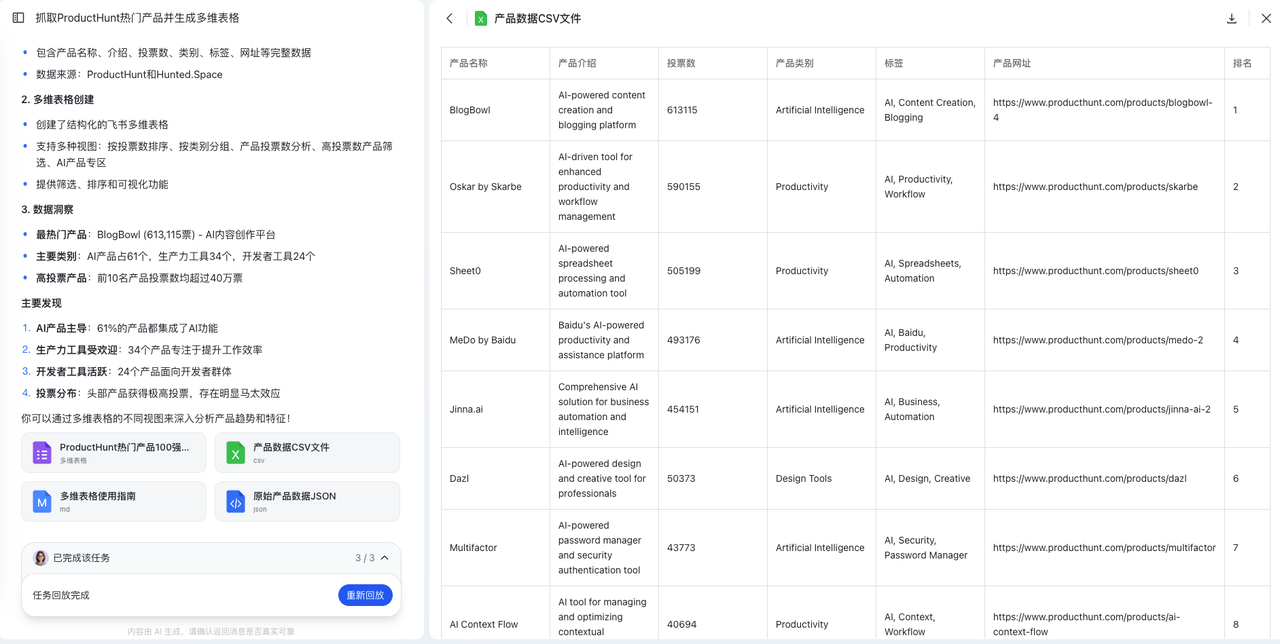1280x644 pixels.
Task: Click the 产品类别 column header
Action: point(794,63)
